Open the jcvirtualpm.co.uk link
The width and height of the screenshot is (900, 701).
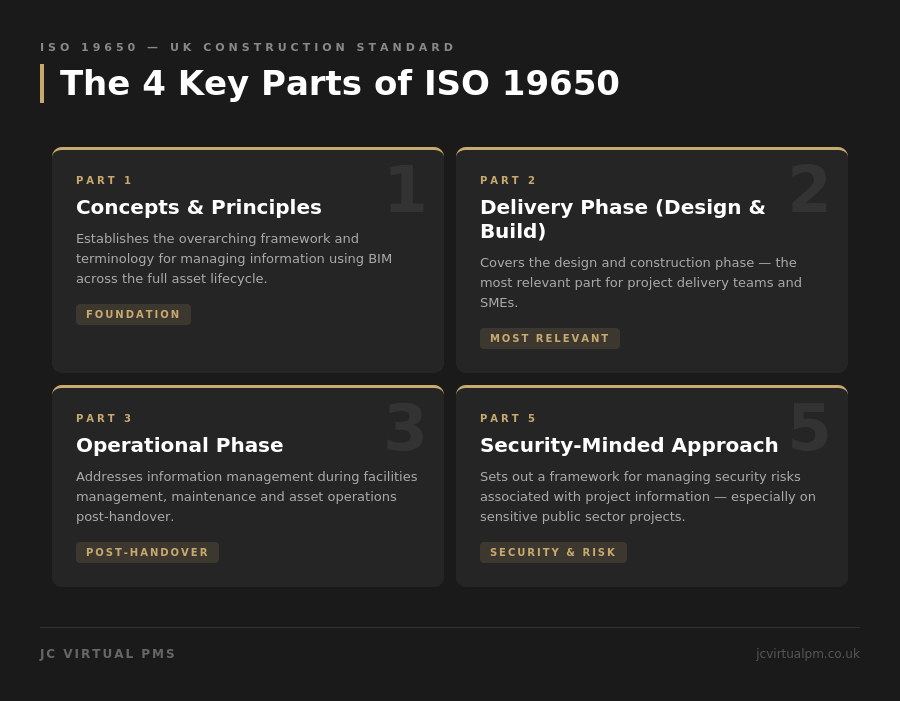(x=807, y=654)
